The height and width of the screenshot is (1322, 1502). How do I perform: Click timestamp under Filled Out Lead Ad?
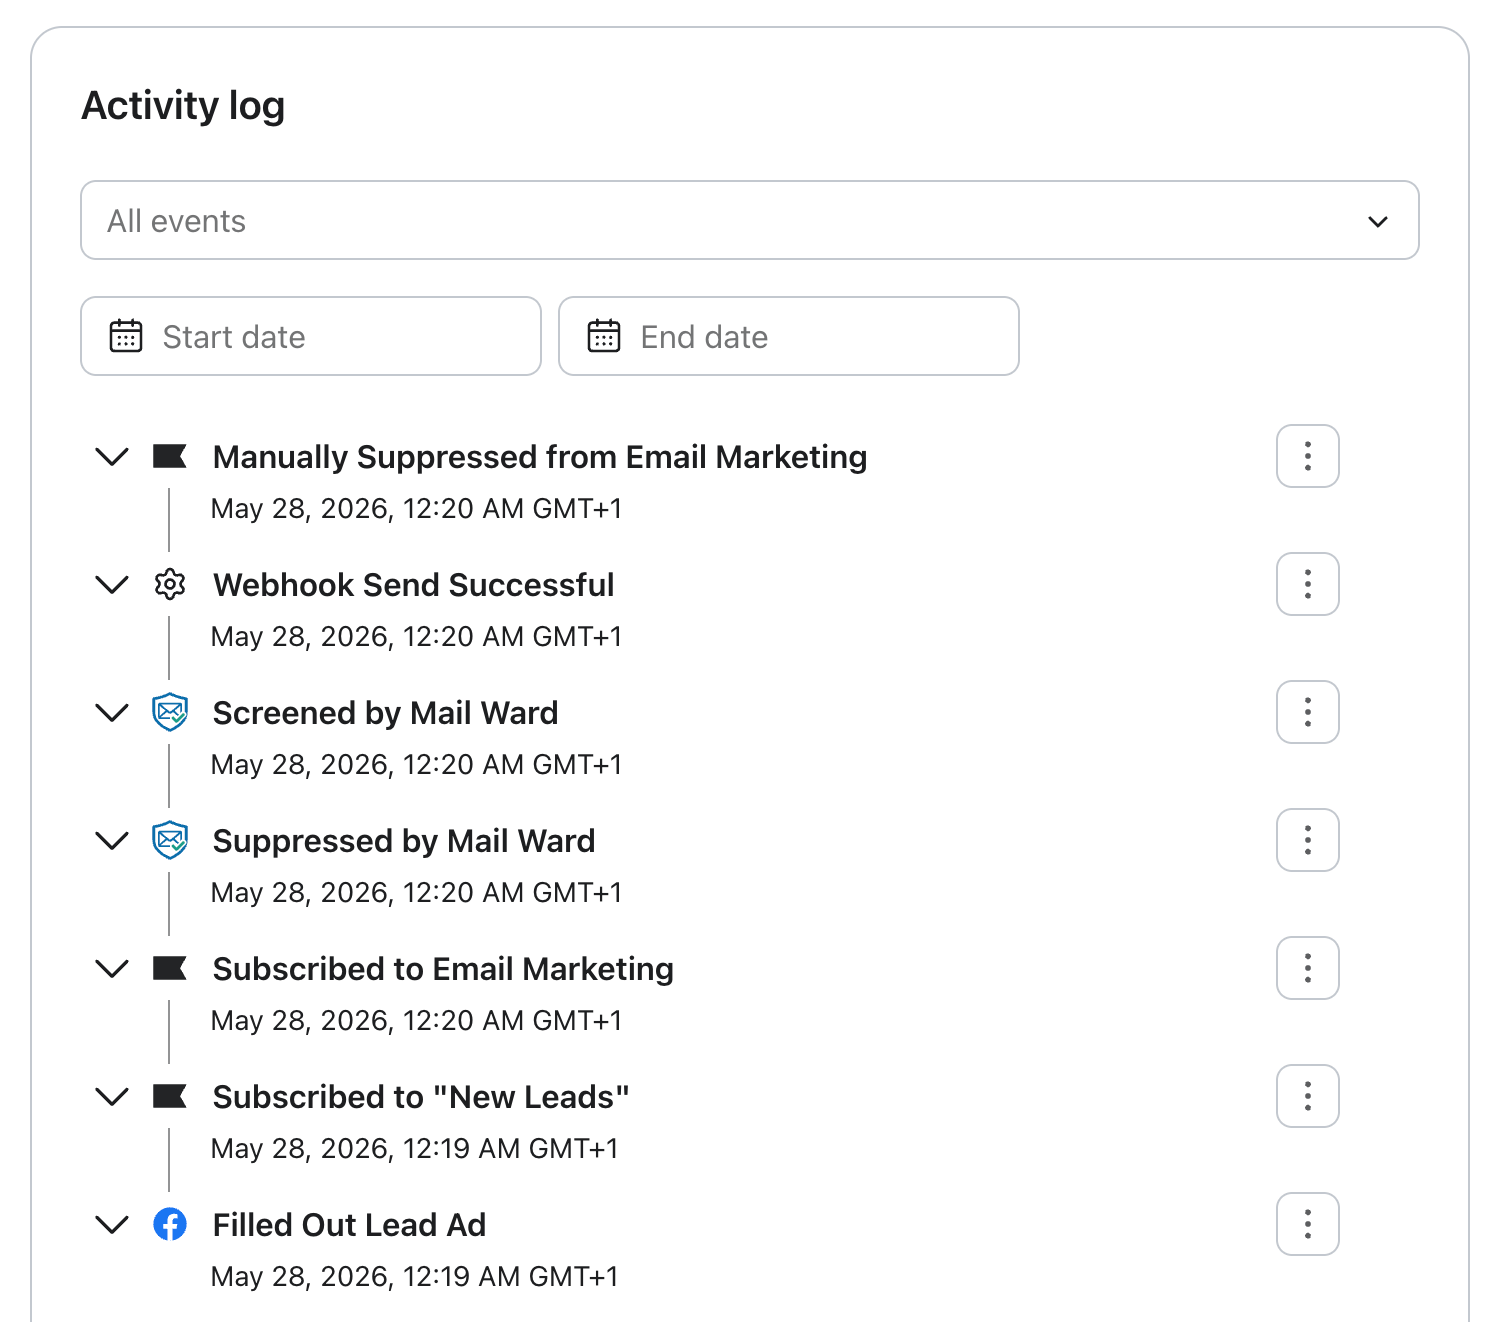coord(414,1277)
